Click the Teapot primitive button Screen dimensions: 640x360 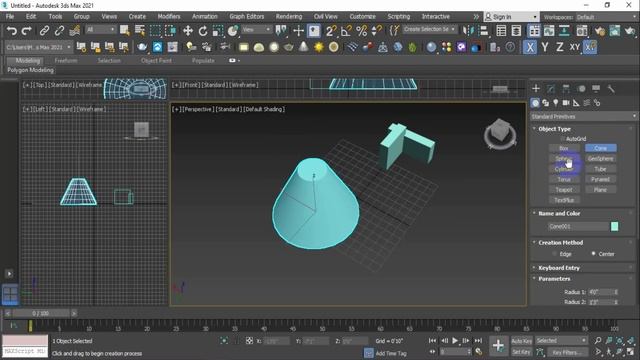click(x=564, y=190)
